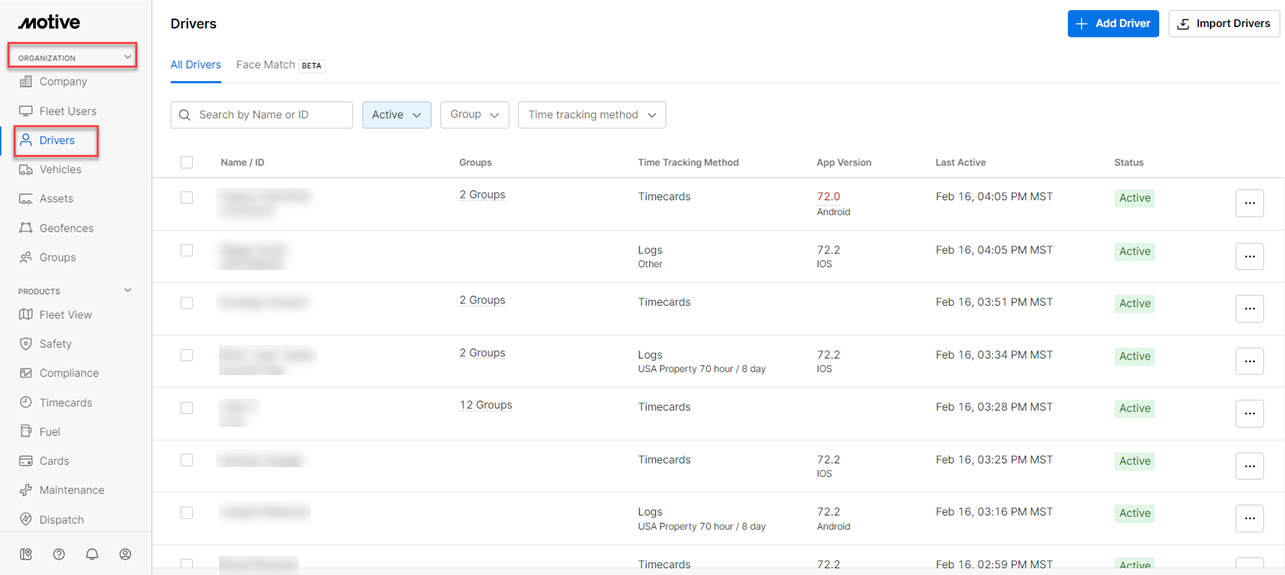Click the map book icon in sidebar footer
This screenshot has height=575, width=1285.
click(26, 554)
